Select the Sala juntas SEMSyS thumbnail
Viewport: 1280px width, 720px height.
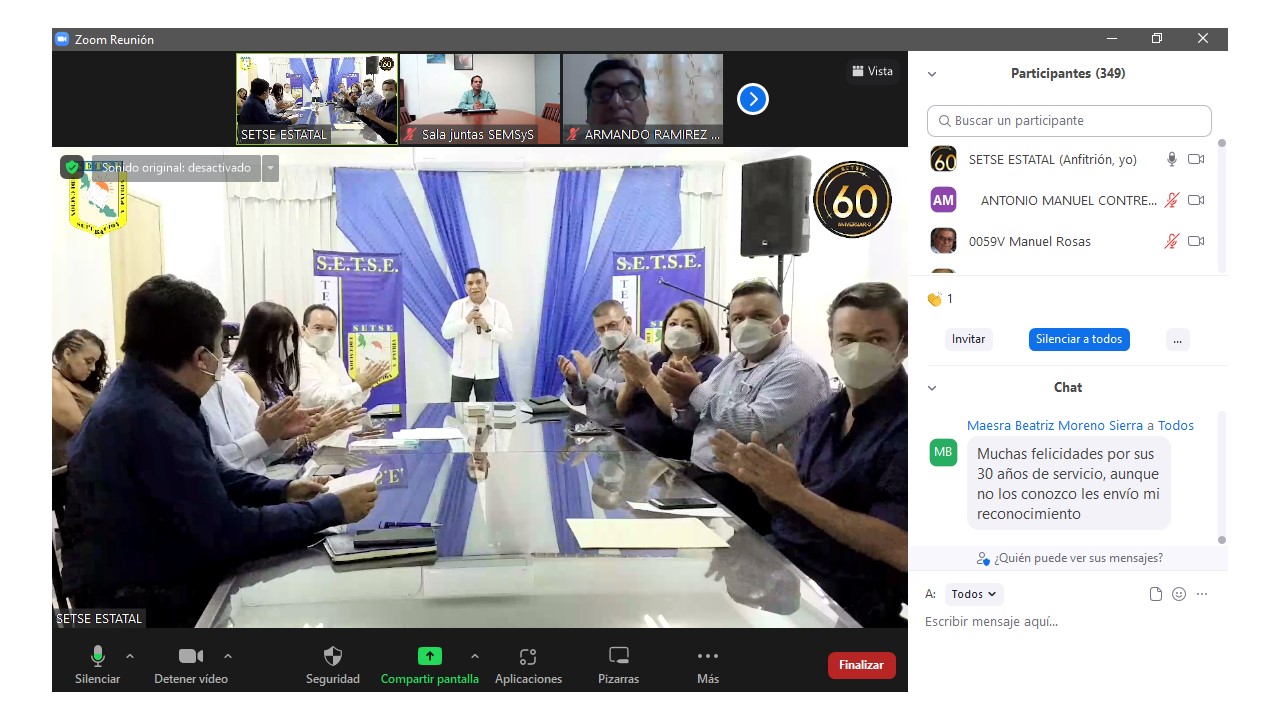point(480,99)
